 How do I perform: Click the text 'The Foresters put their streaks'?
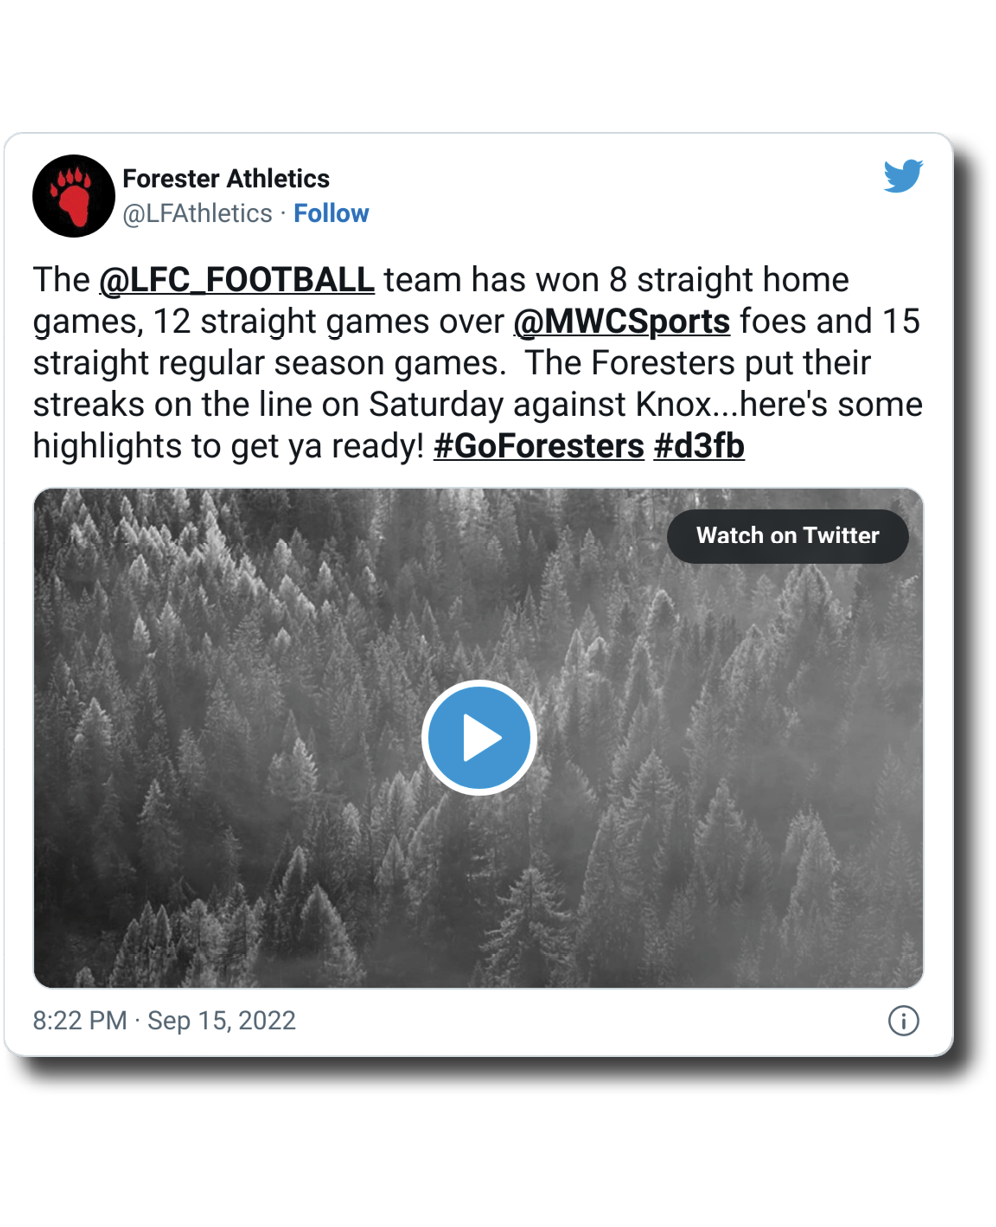point(452,383)
